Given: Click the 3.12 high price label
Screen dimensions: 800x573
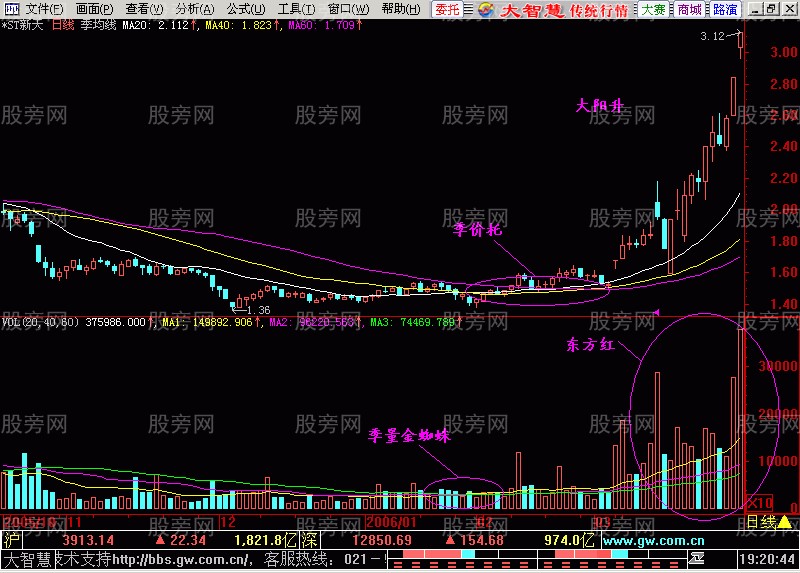Looking at the screenshot, I should coord(712,36).
